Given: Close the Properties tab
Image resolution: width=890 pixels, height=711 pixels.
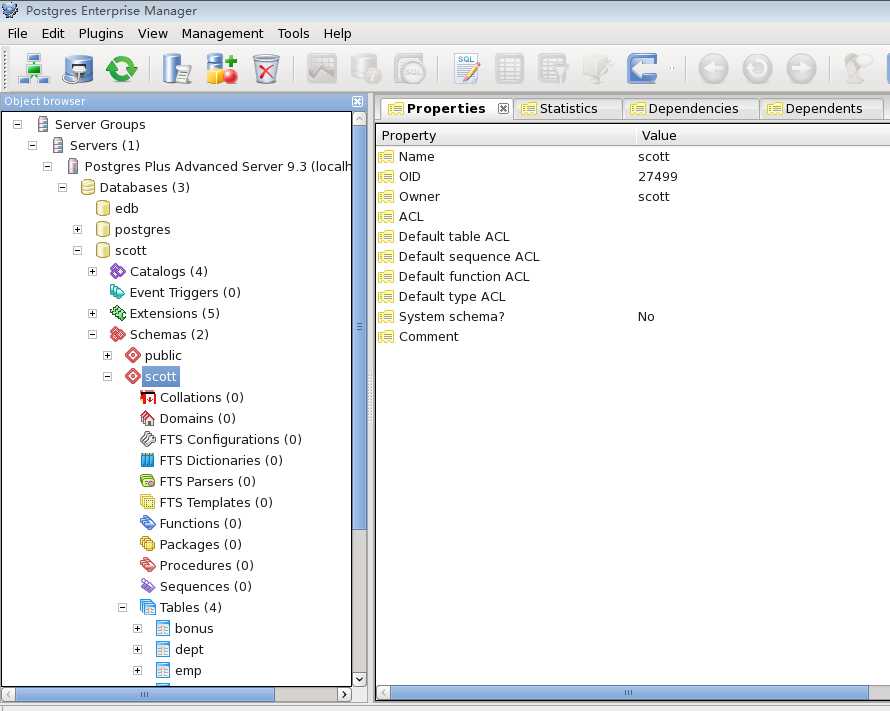Looking at the screenshot, I should tap(503, 108).
